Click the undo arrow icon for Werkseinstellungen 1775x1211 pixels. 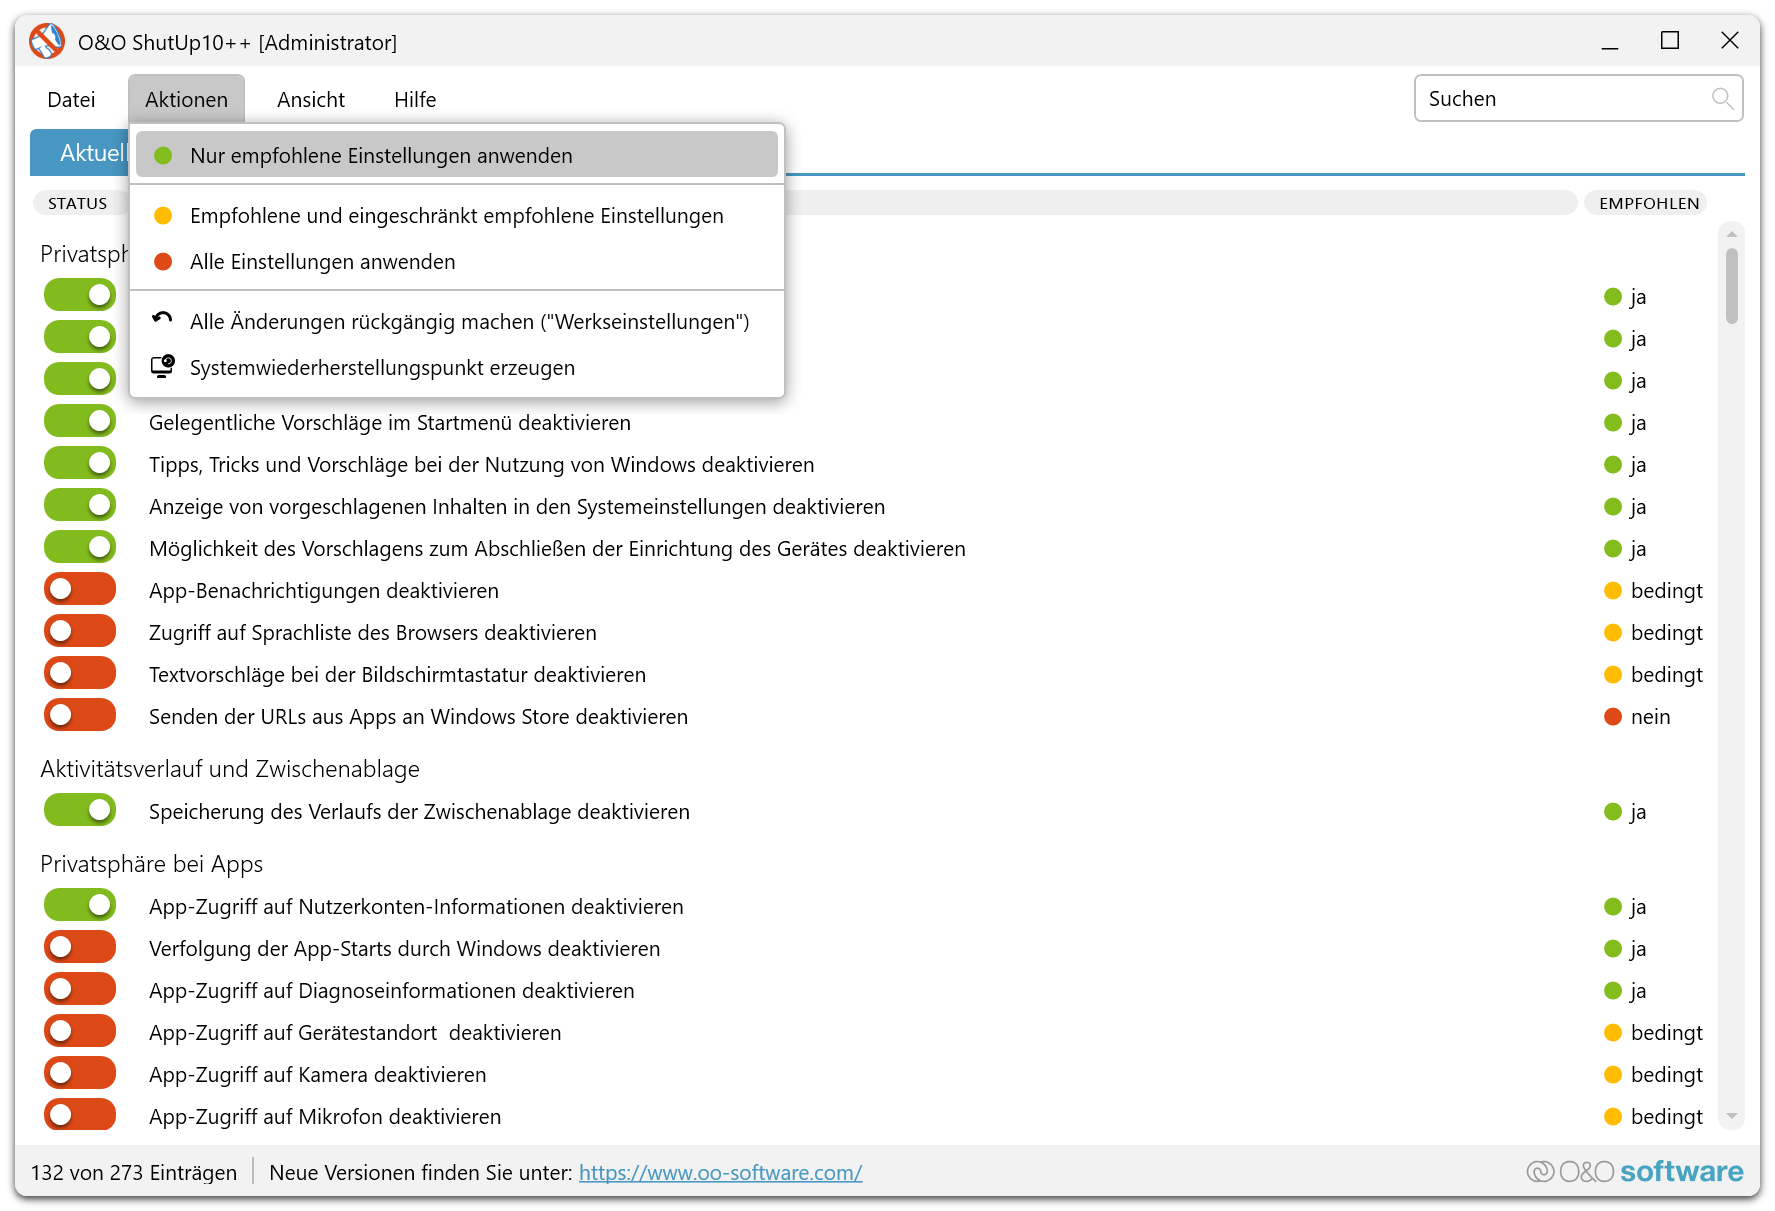tap(162, 320)
